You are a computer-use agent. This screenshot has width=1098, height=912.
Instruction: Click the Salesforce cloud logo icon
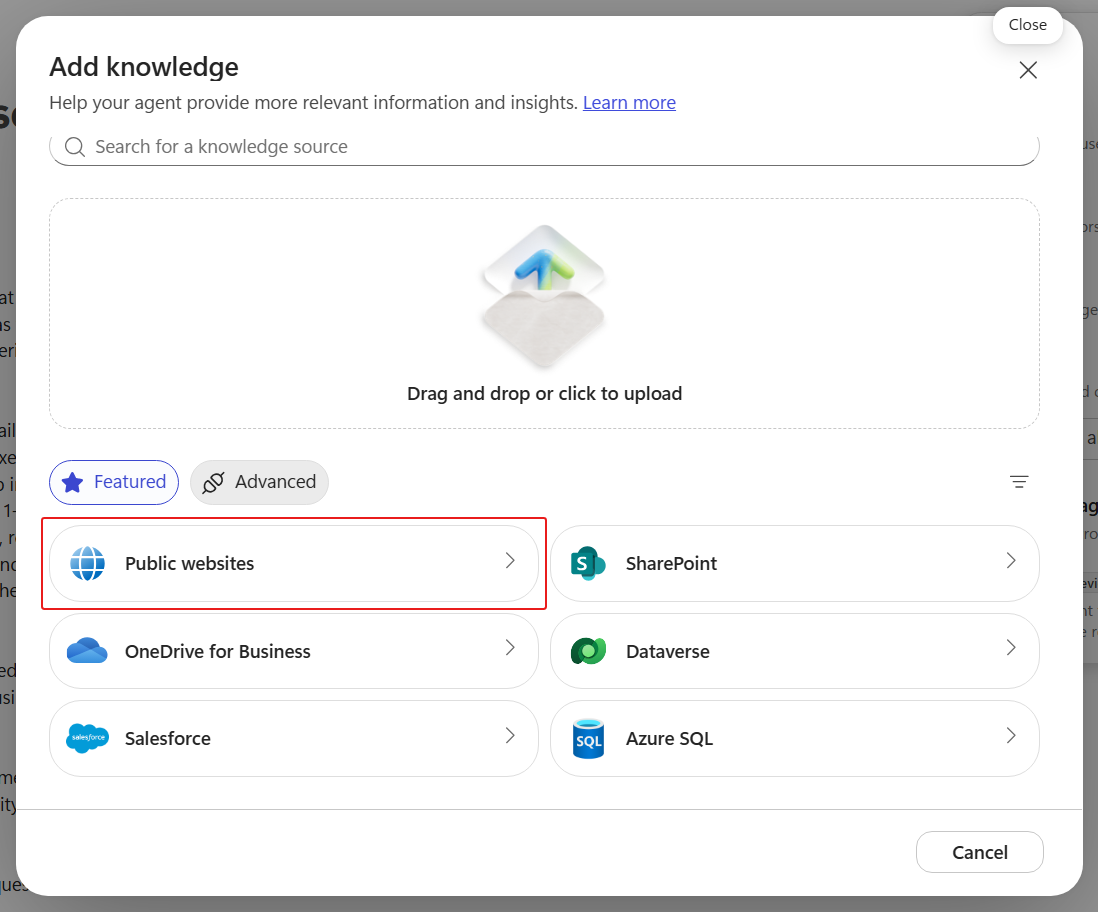pyautogui.click(x=87, y=738)
